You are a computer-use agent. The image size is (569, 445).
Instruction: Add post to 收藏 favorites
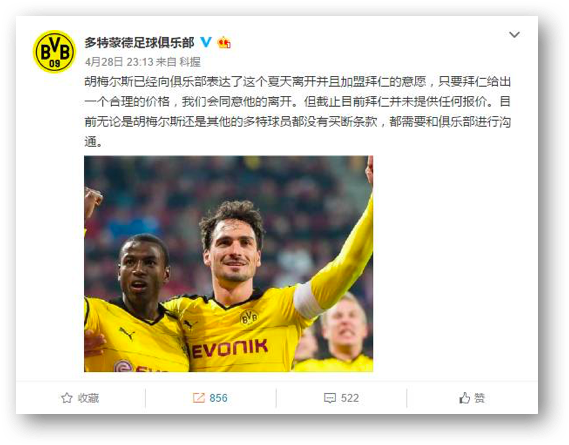point(80,398)
